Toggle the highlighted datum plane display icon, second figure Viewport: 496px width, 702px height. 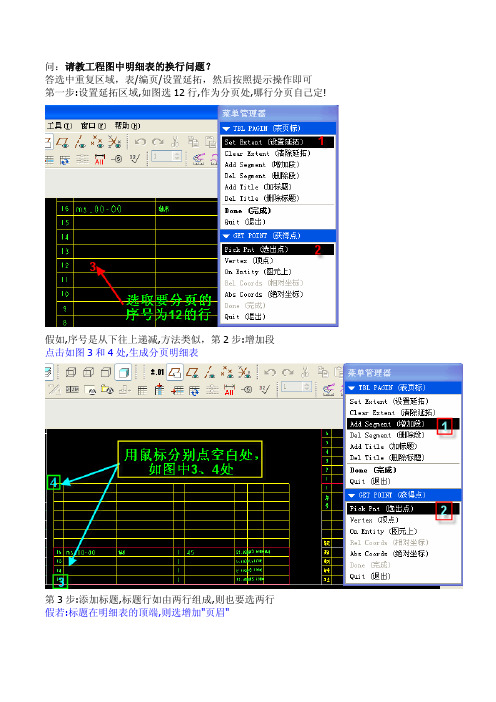(175, 372)
